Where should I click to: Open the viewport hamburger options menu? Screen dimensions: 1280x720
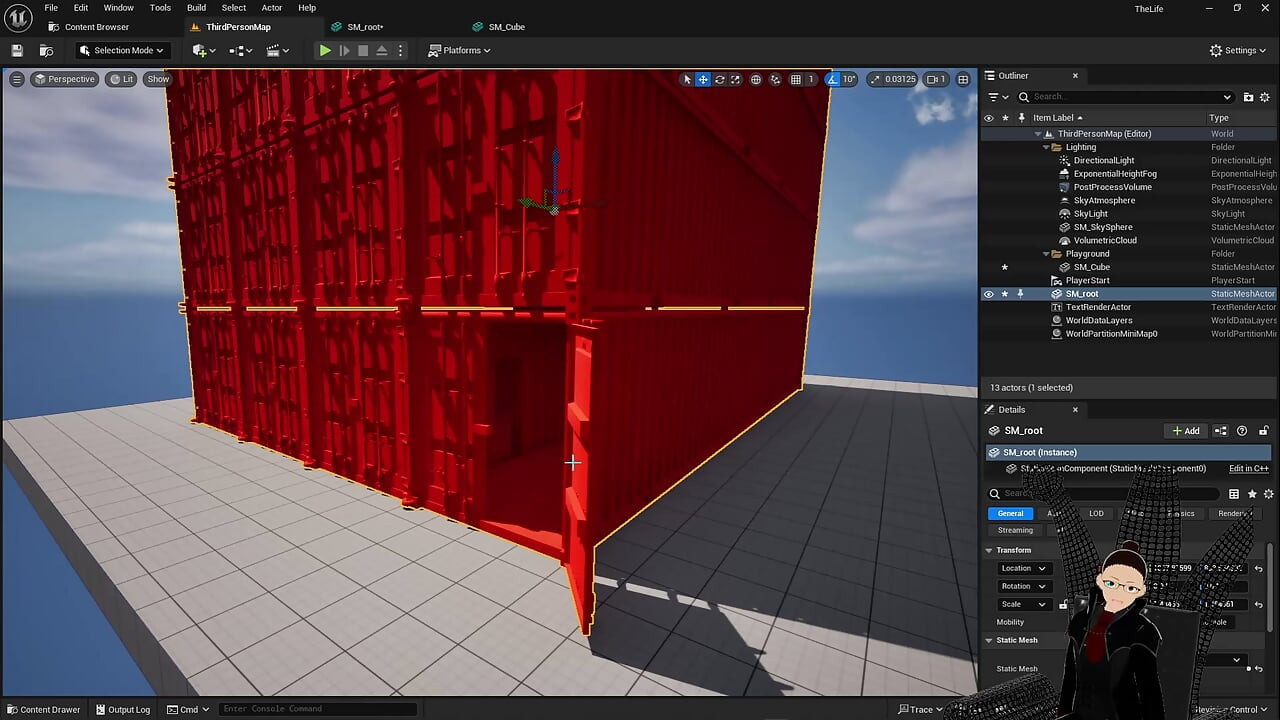(16, 79)
